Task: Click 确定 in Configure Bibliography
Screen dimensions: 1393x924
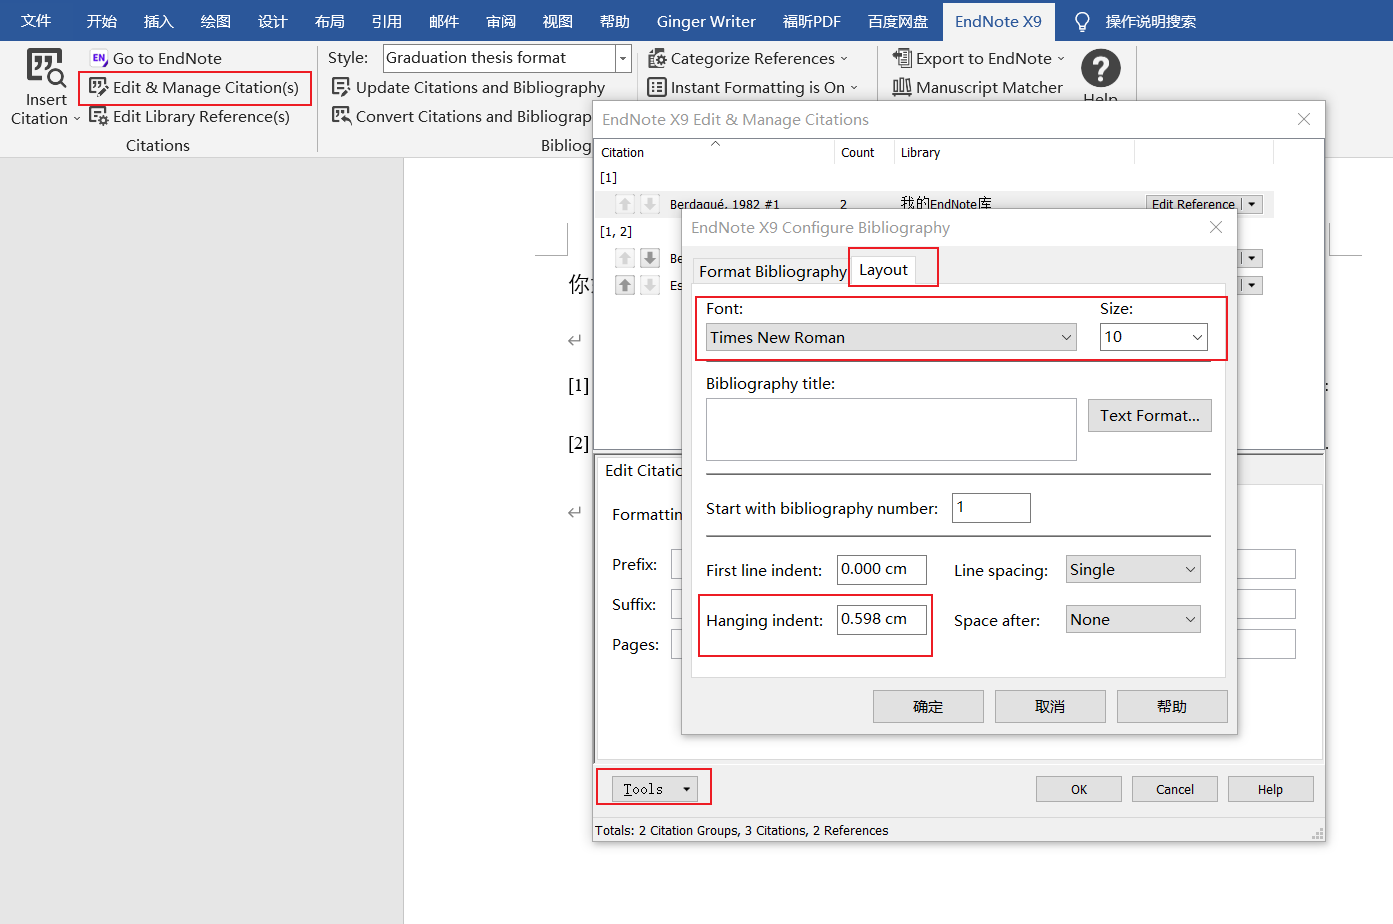Action: pyautogui.click(x=928, y=706)
